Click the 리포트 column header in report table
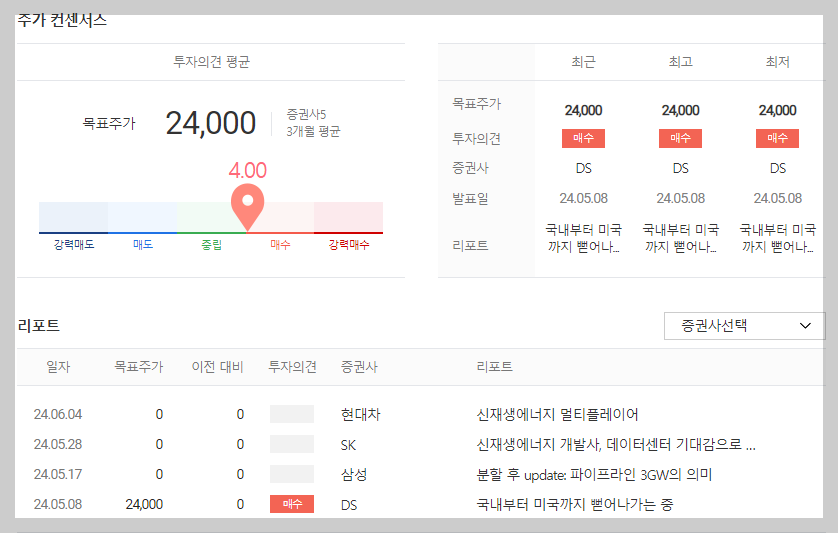The image size is (838, 533). (x=494, y=367)
